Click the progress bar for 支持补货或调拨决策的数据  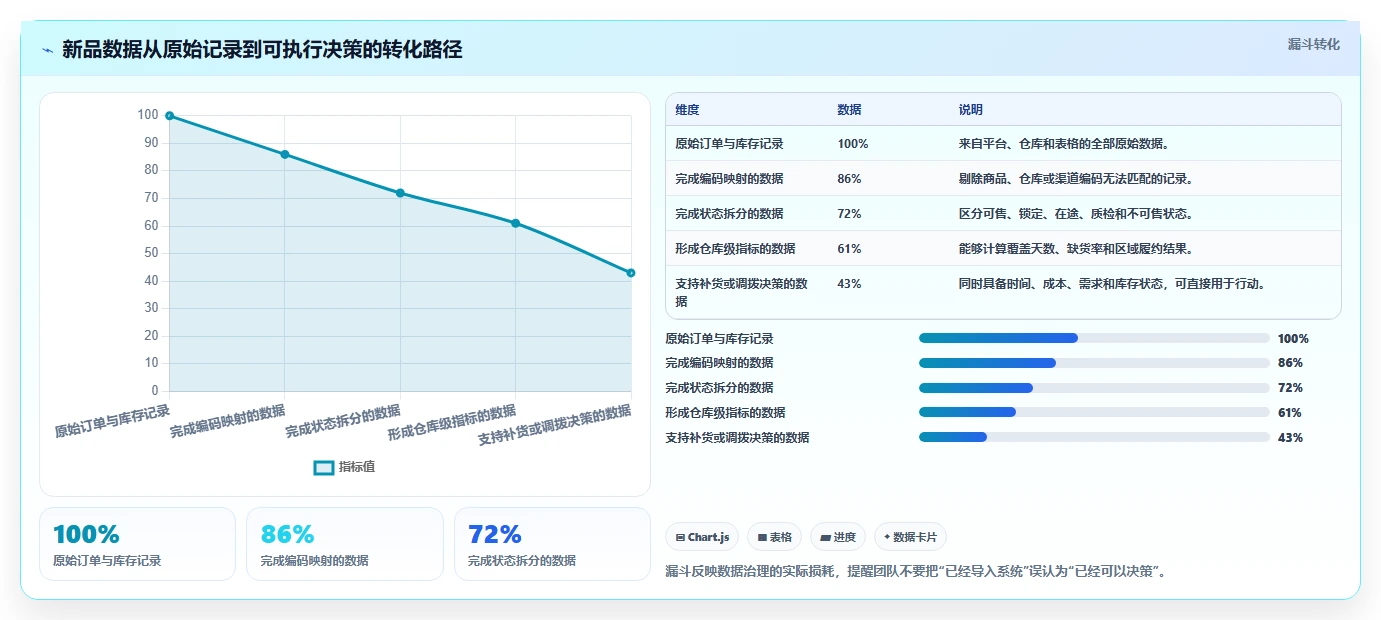[1094, 437]
